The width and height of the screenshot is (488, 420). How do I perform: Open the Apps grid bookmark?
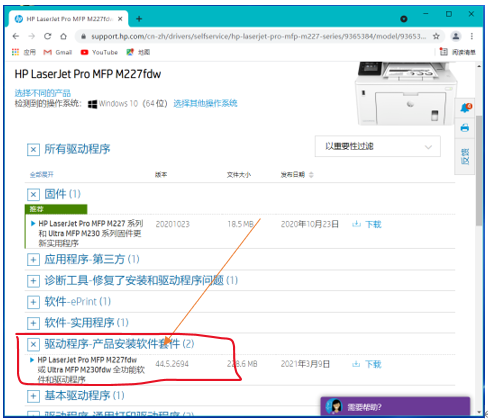tap(24, 52)
